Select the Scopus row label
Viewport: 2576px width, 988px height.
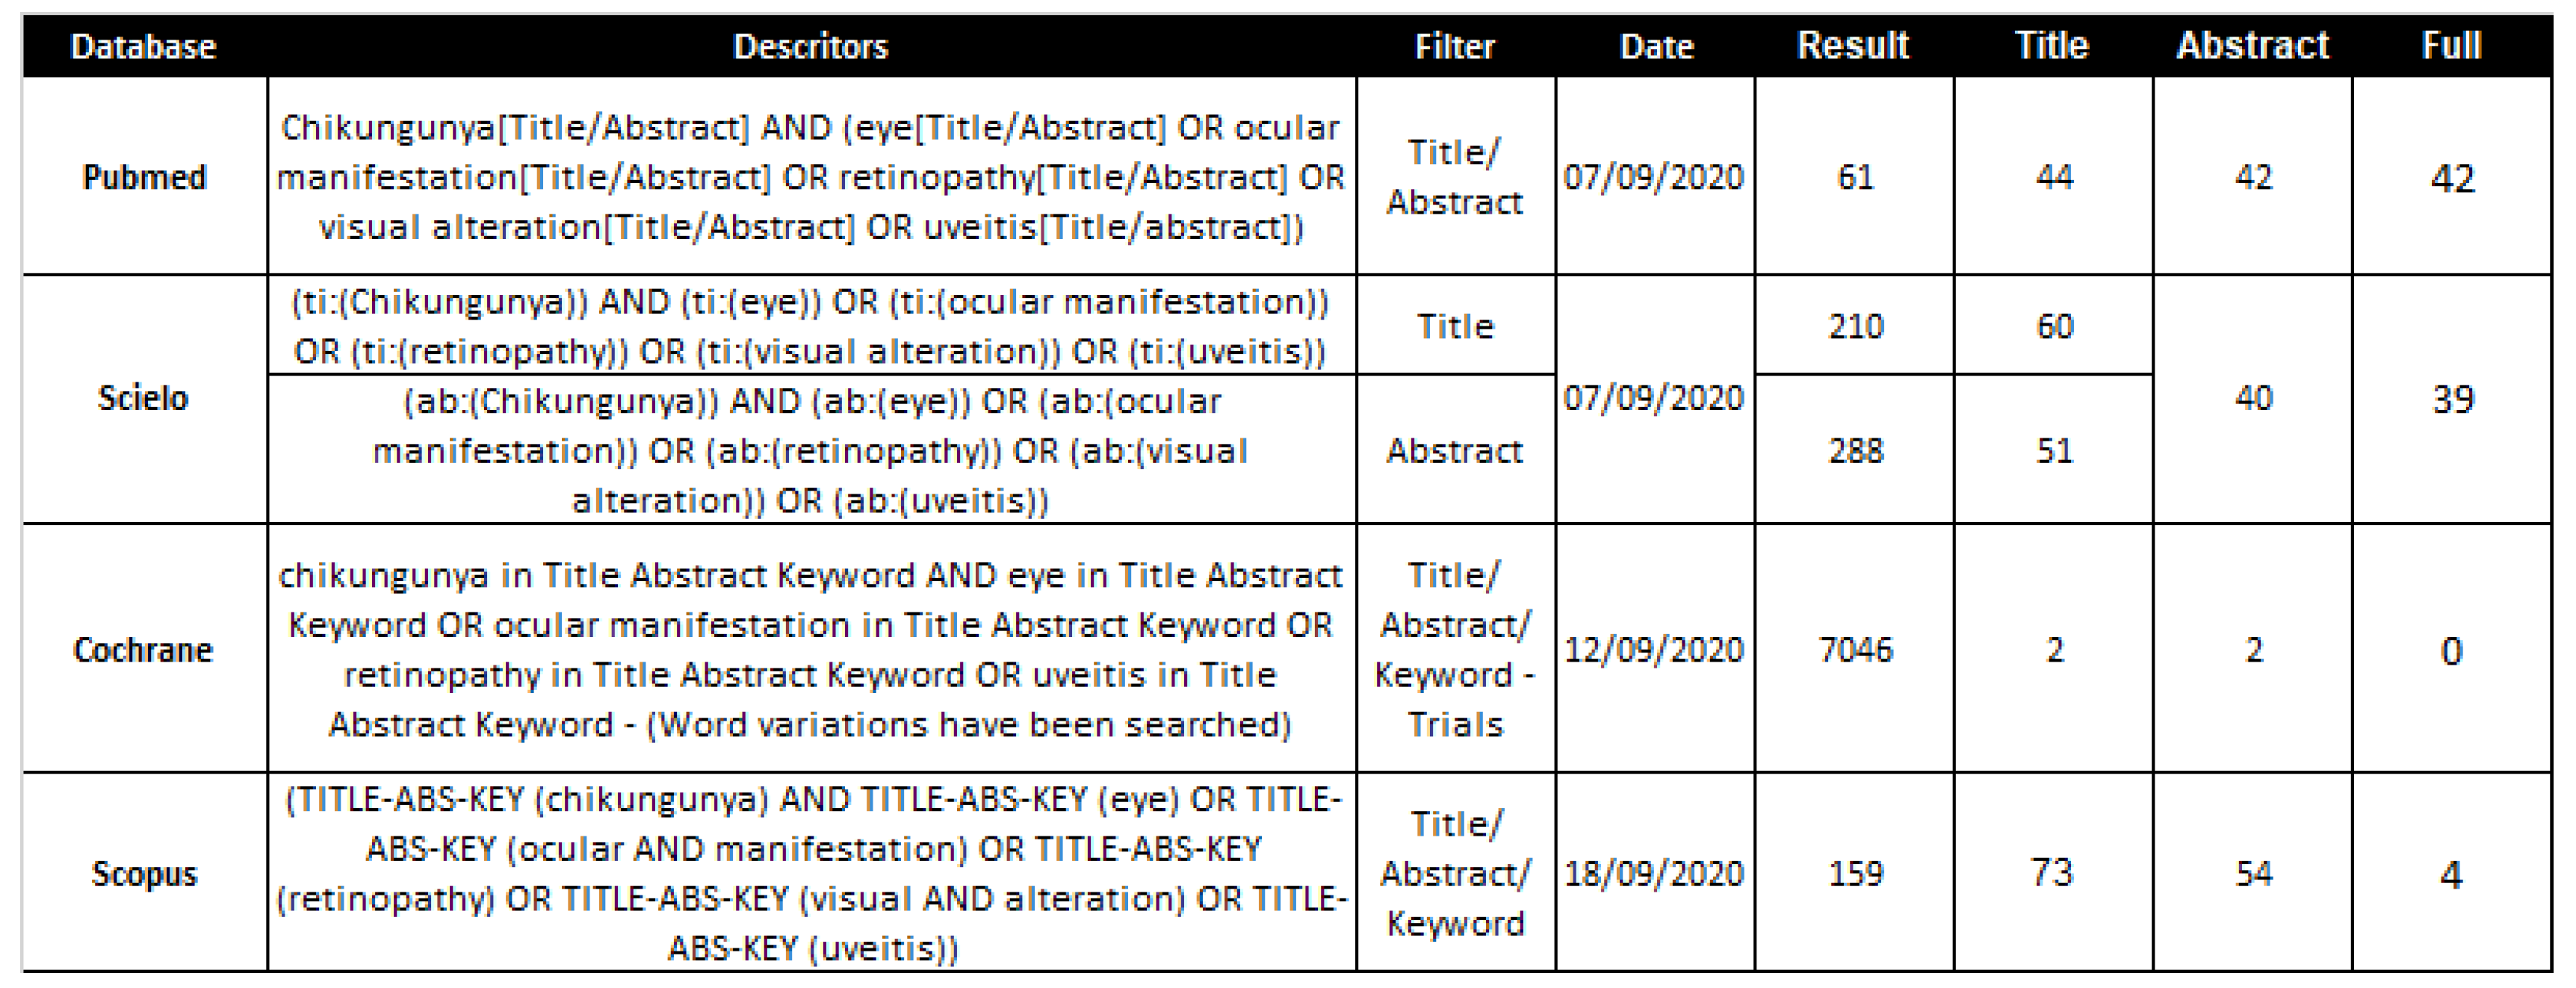point(144,873)
